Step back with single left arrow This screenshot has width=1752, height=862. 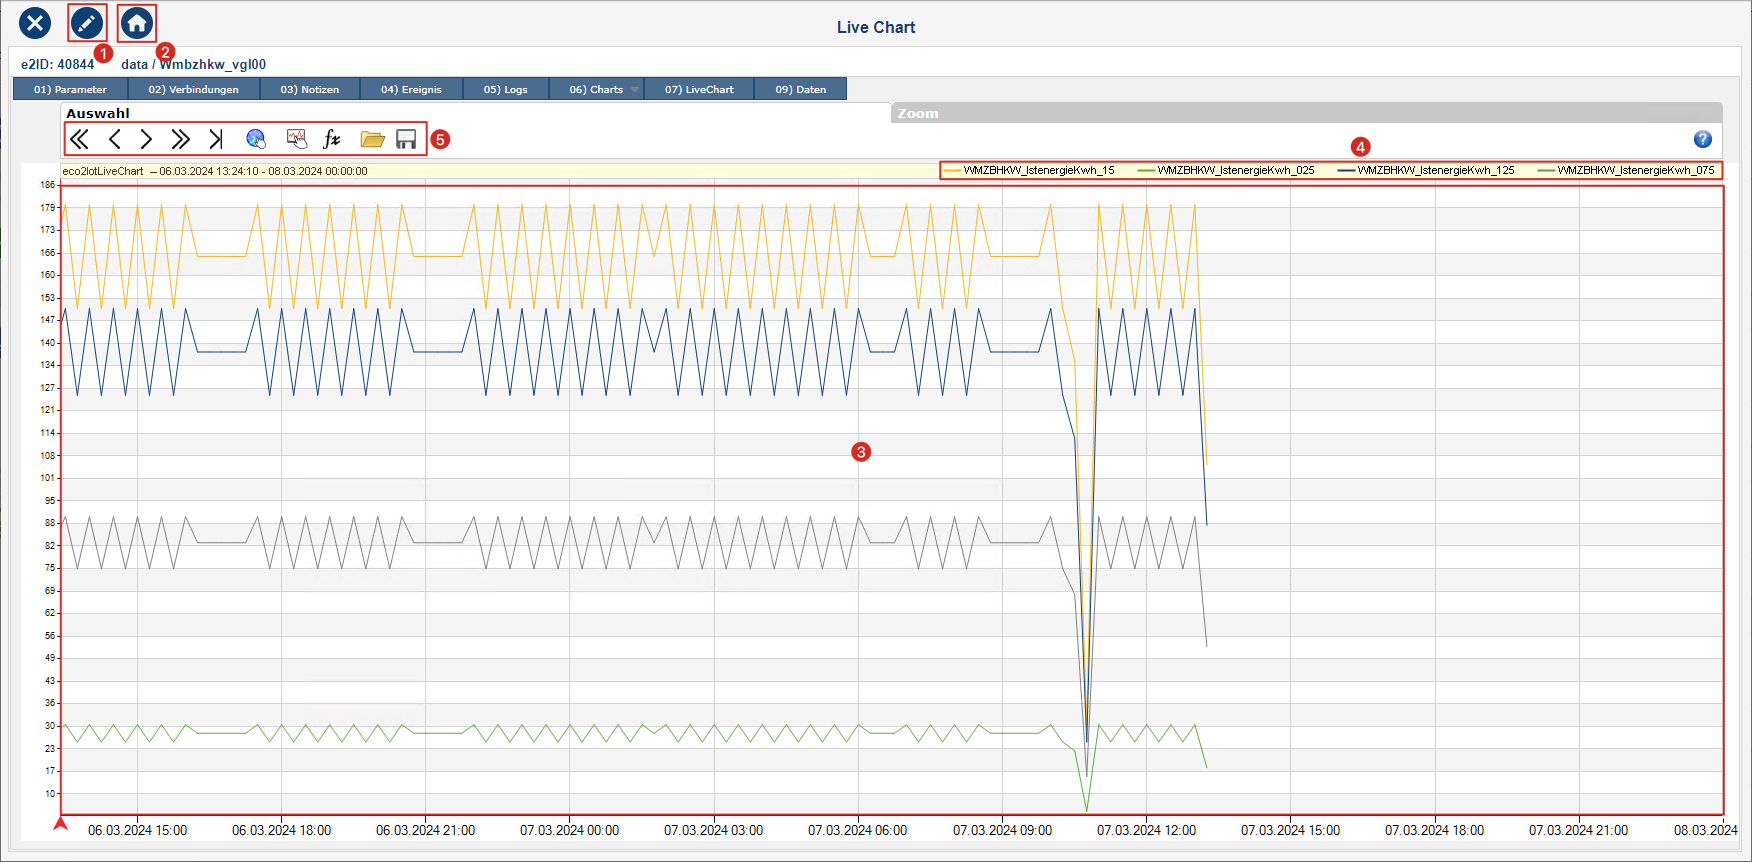coord(114,139)
